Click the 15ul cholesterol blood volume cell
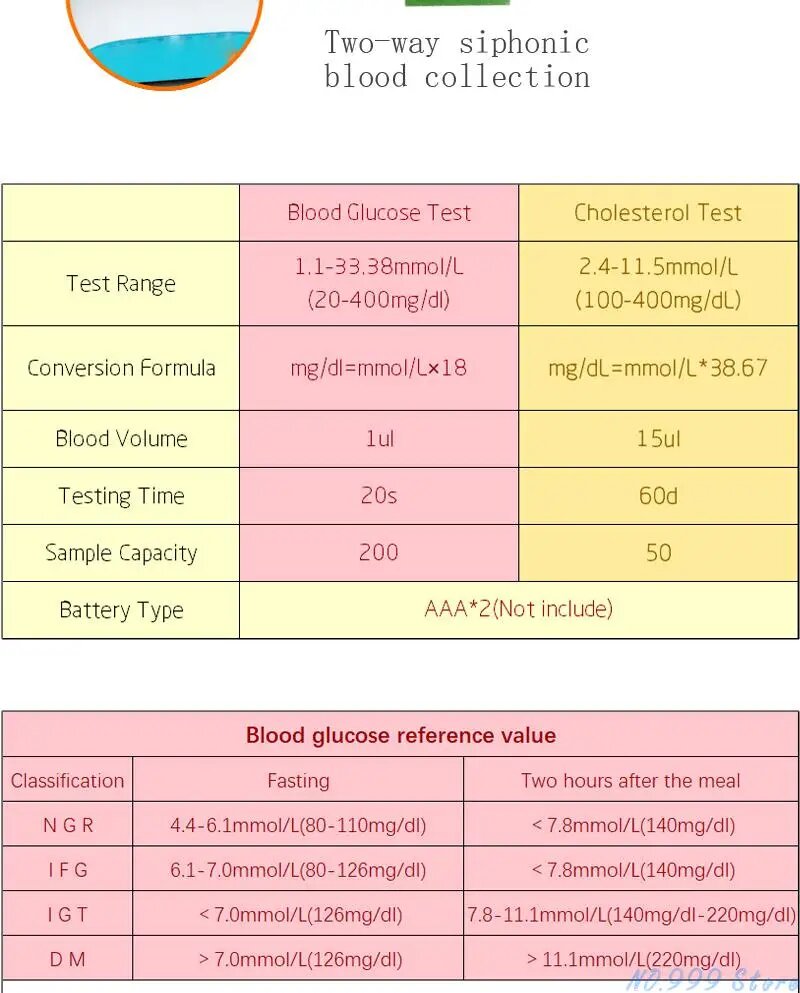 (658, 439)
